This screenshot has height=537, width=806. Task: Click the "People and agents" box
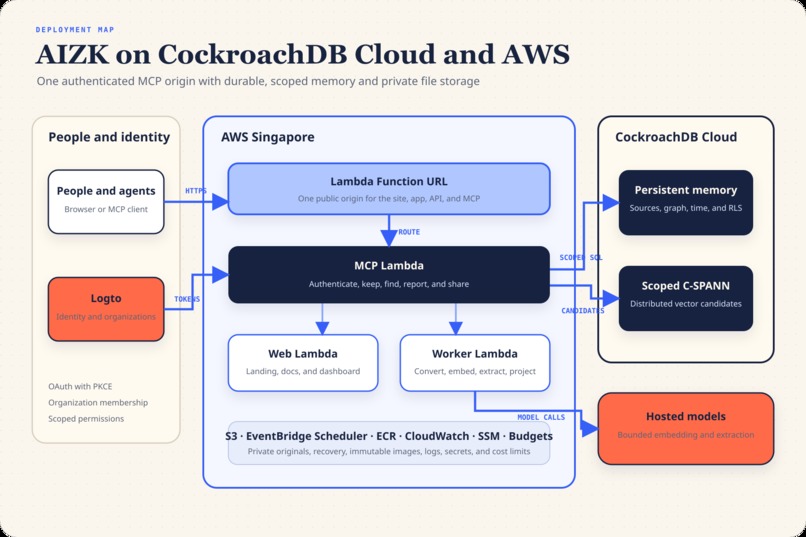106,202
